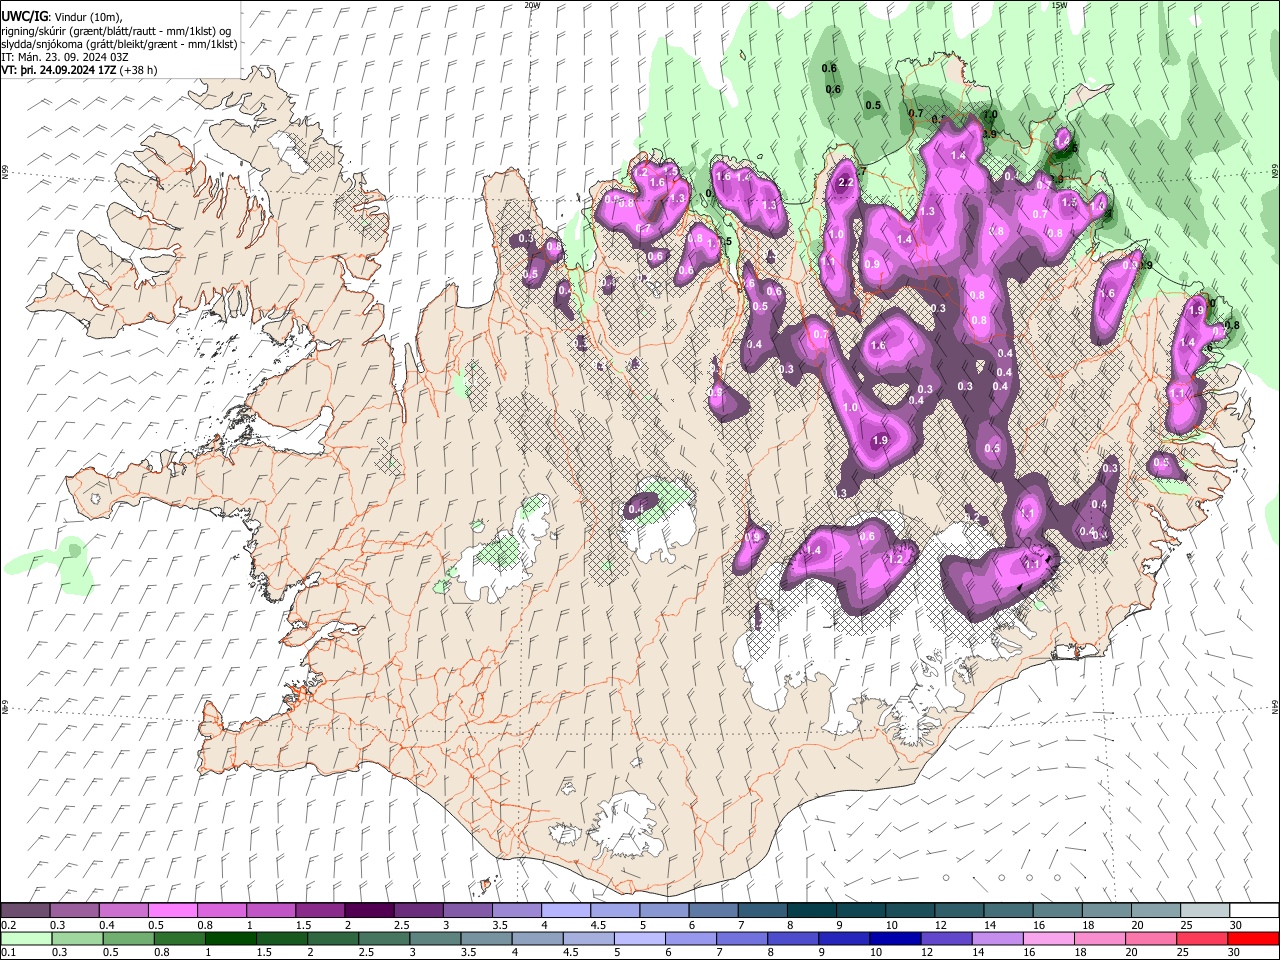Click the 64N latitude label on right edge
Viewport: 1280px width, 960px height.
tap(1275, 706)
